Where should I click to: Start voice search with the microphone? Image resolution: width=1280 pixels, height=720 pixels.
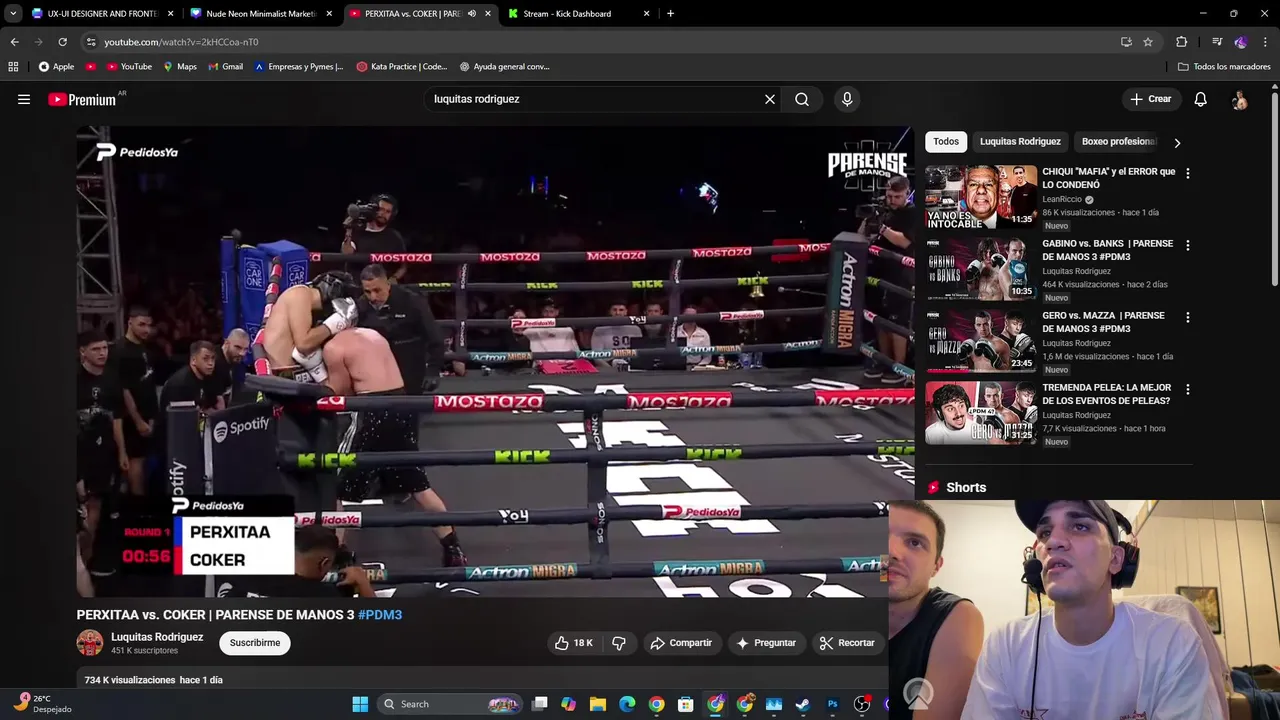point(847,99)
